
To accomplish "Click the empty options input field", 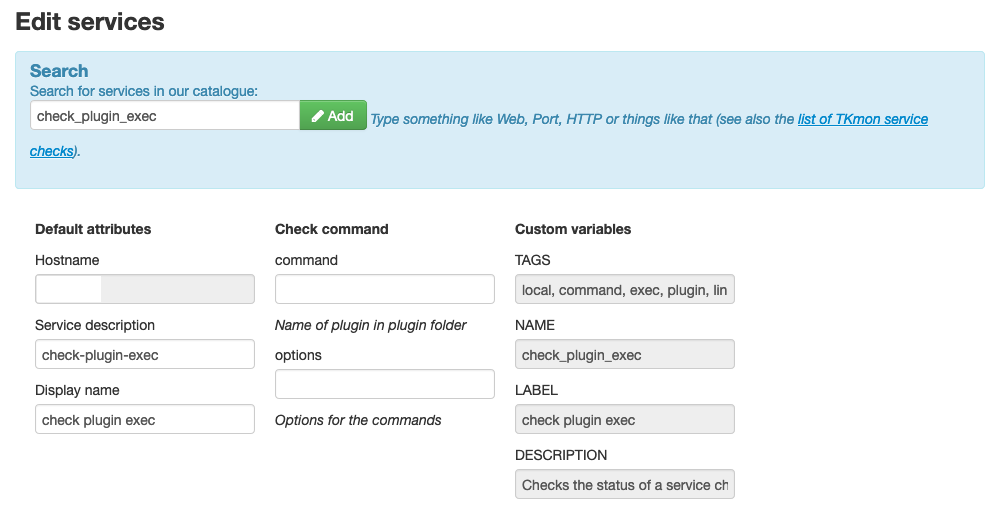I will click(385, 384).
